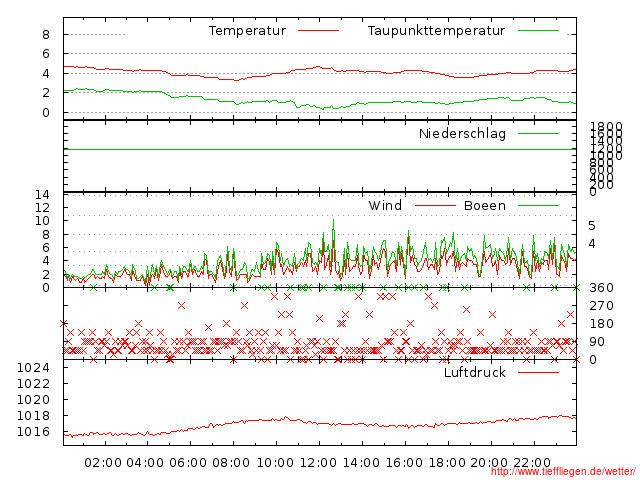Image resolution: width=640 pixels, height=480 pixels.
Task: Click the 1018 pressure axis label
Action: point(33,416)
